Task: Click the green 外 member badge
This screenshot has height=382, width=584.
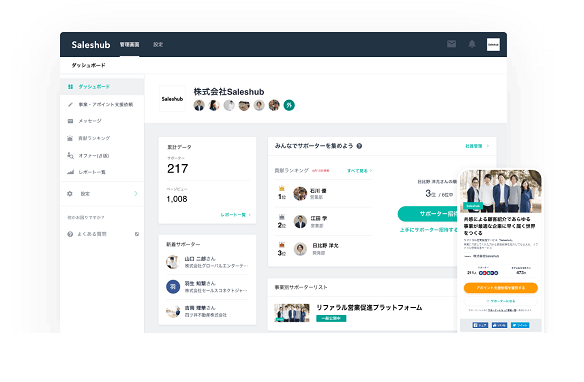Action: (x=289, y=105)
